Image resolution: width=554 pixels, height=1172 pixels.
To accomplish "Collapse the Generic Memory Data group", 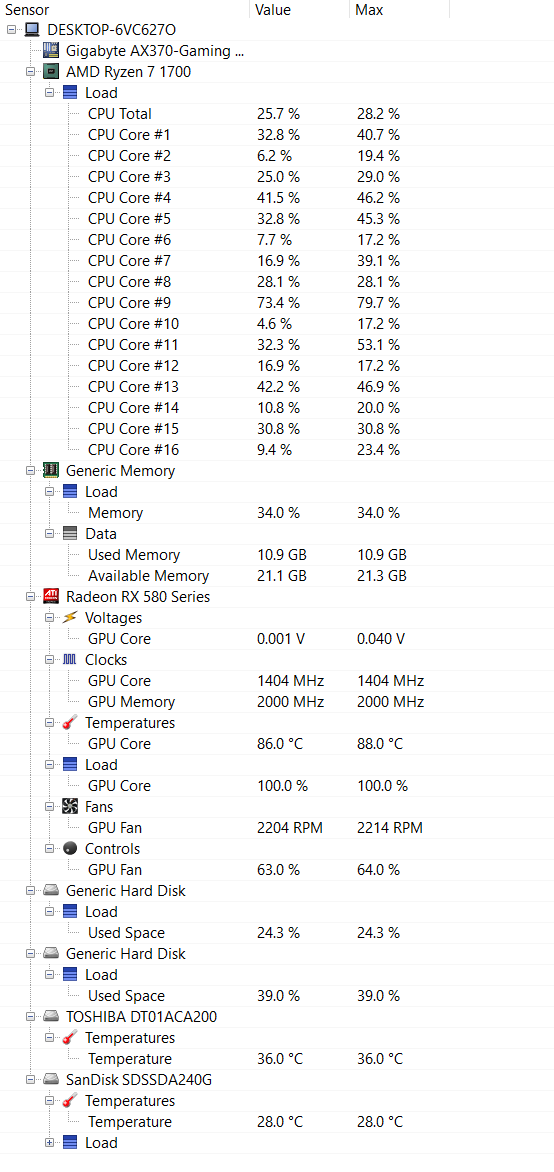I will tap(49, 534).
